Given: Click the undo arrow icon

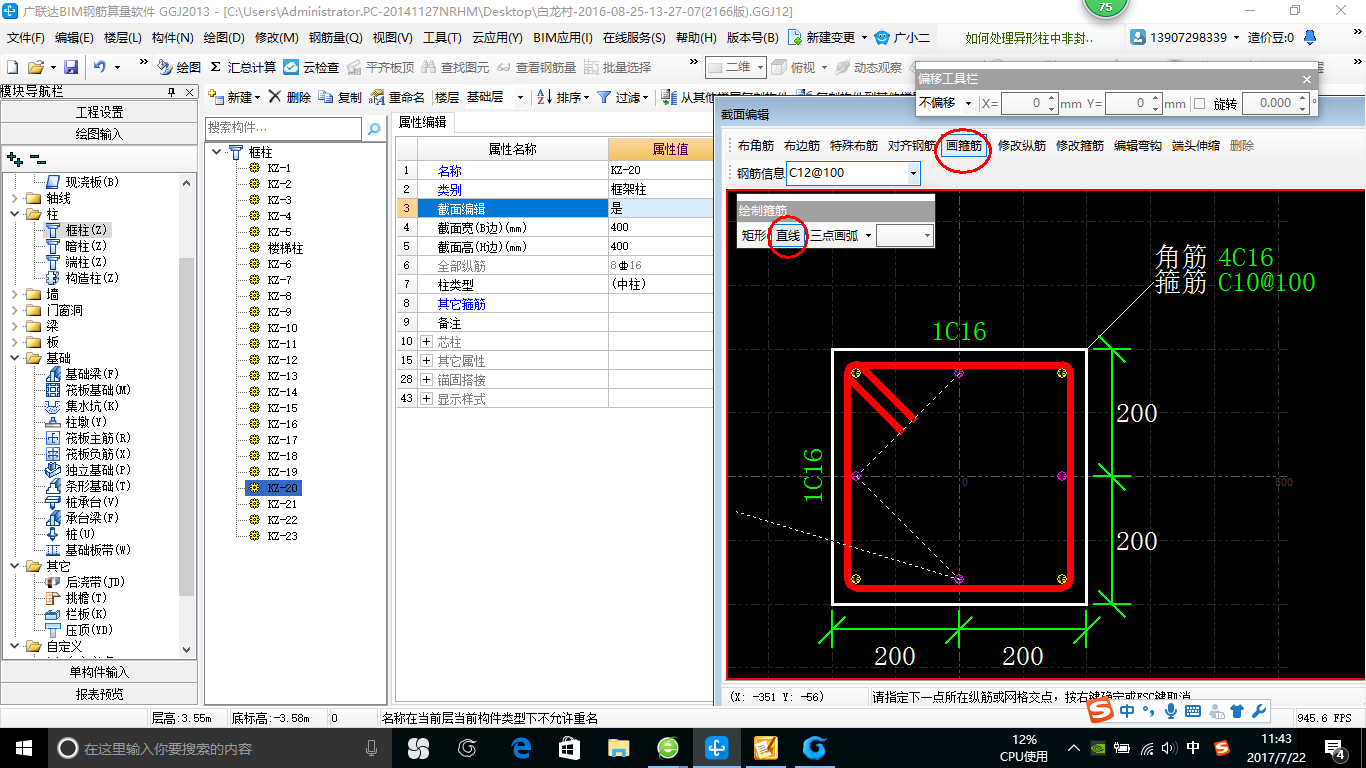Looking at the screenshot, I should (100, 67).
